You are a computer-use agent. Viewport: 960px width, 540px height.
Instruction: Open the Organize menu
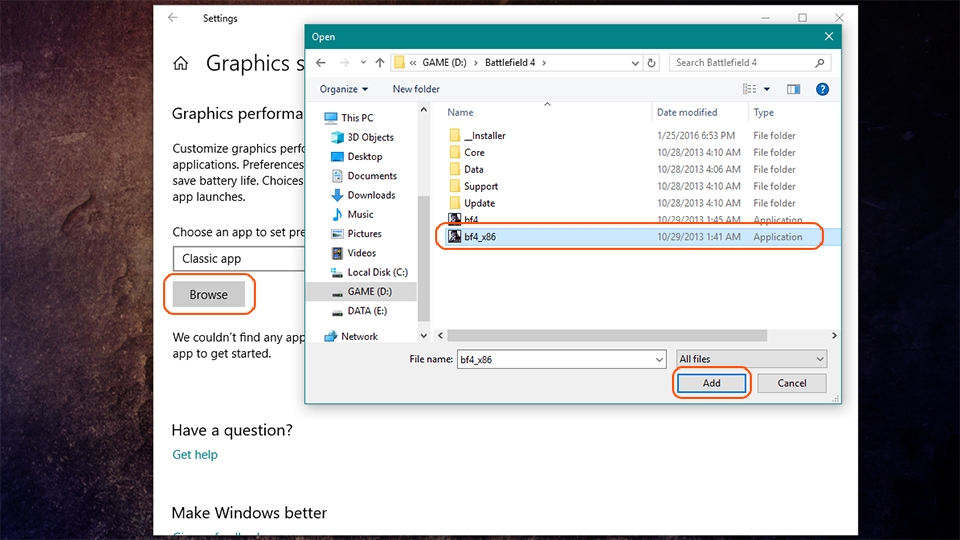tap(343, 89)
